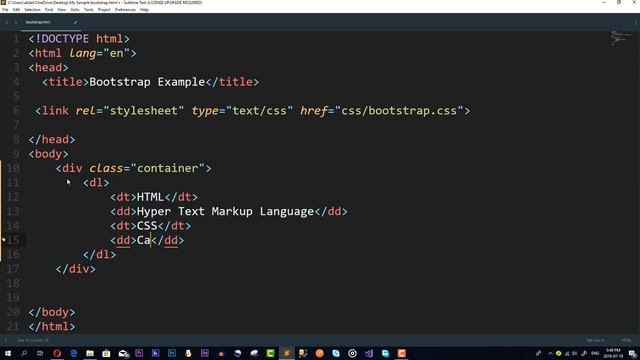Open the Tab Size selector in the status bar
The height and width of the screenshot is (360, 640).
coord(595,340)
